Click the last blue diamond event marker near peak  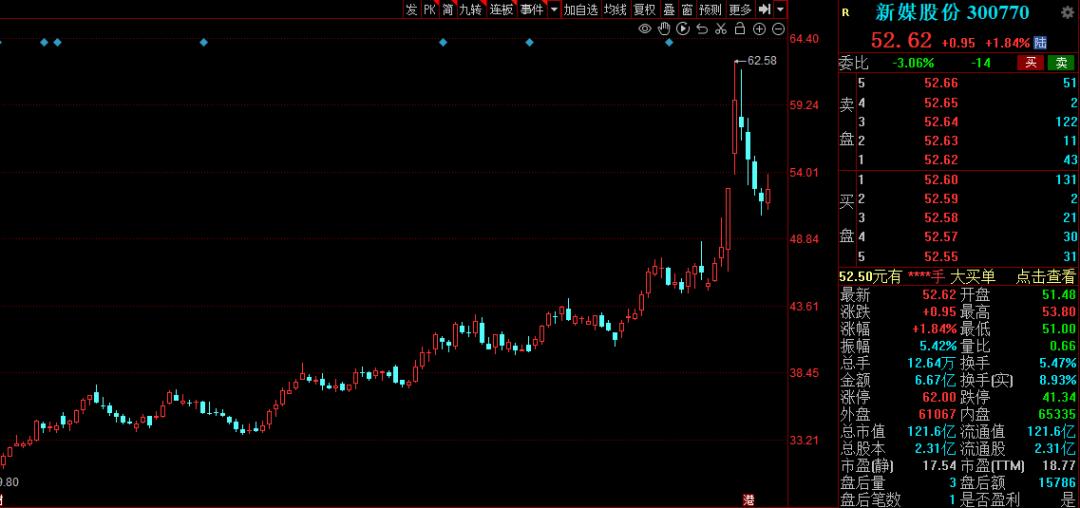point(669,43)
